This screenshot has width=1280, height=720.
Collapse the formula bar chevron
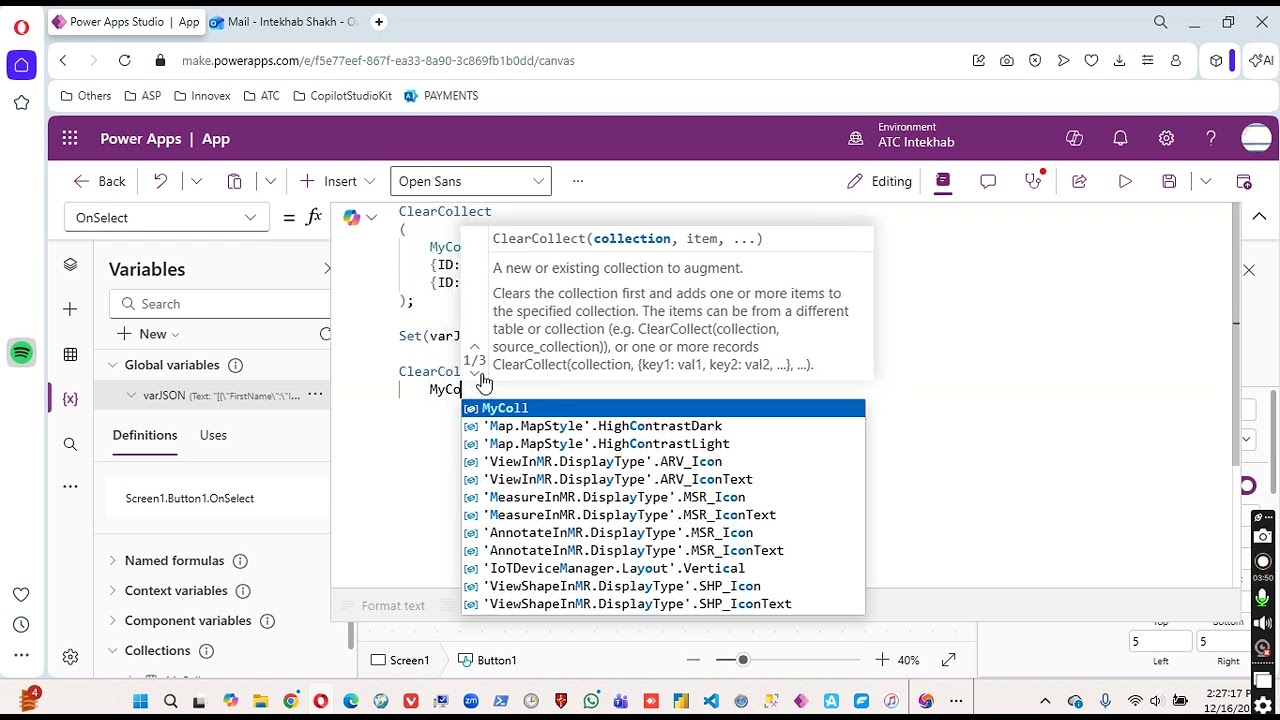click(1259, 217)
